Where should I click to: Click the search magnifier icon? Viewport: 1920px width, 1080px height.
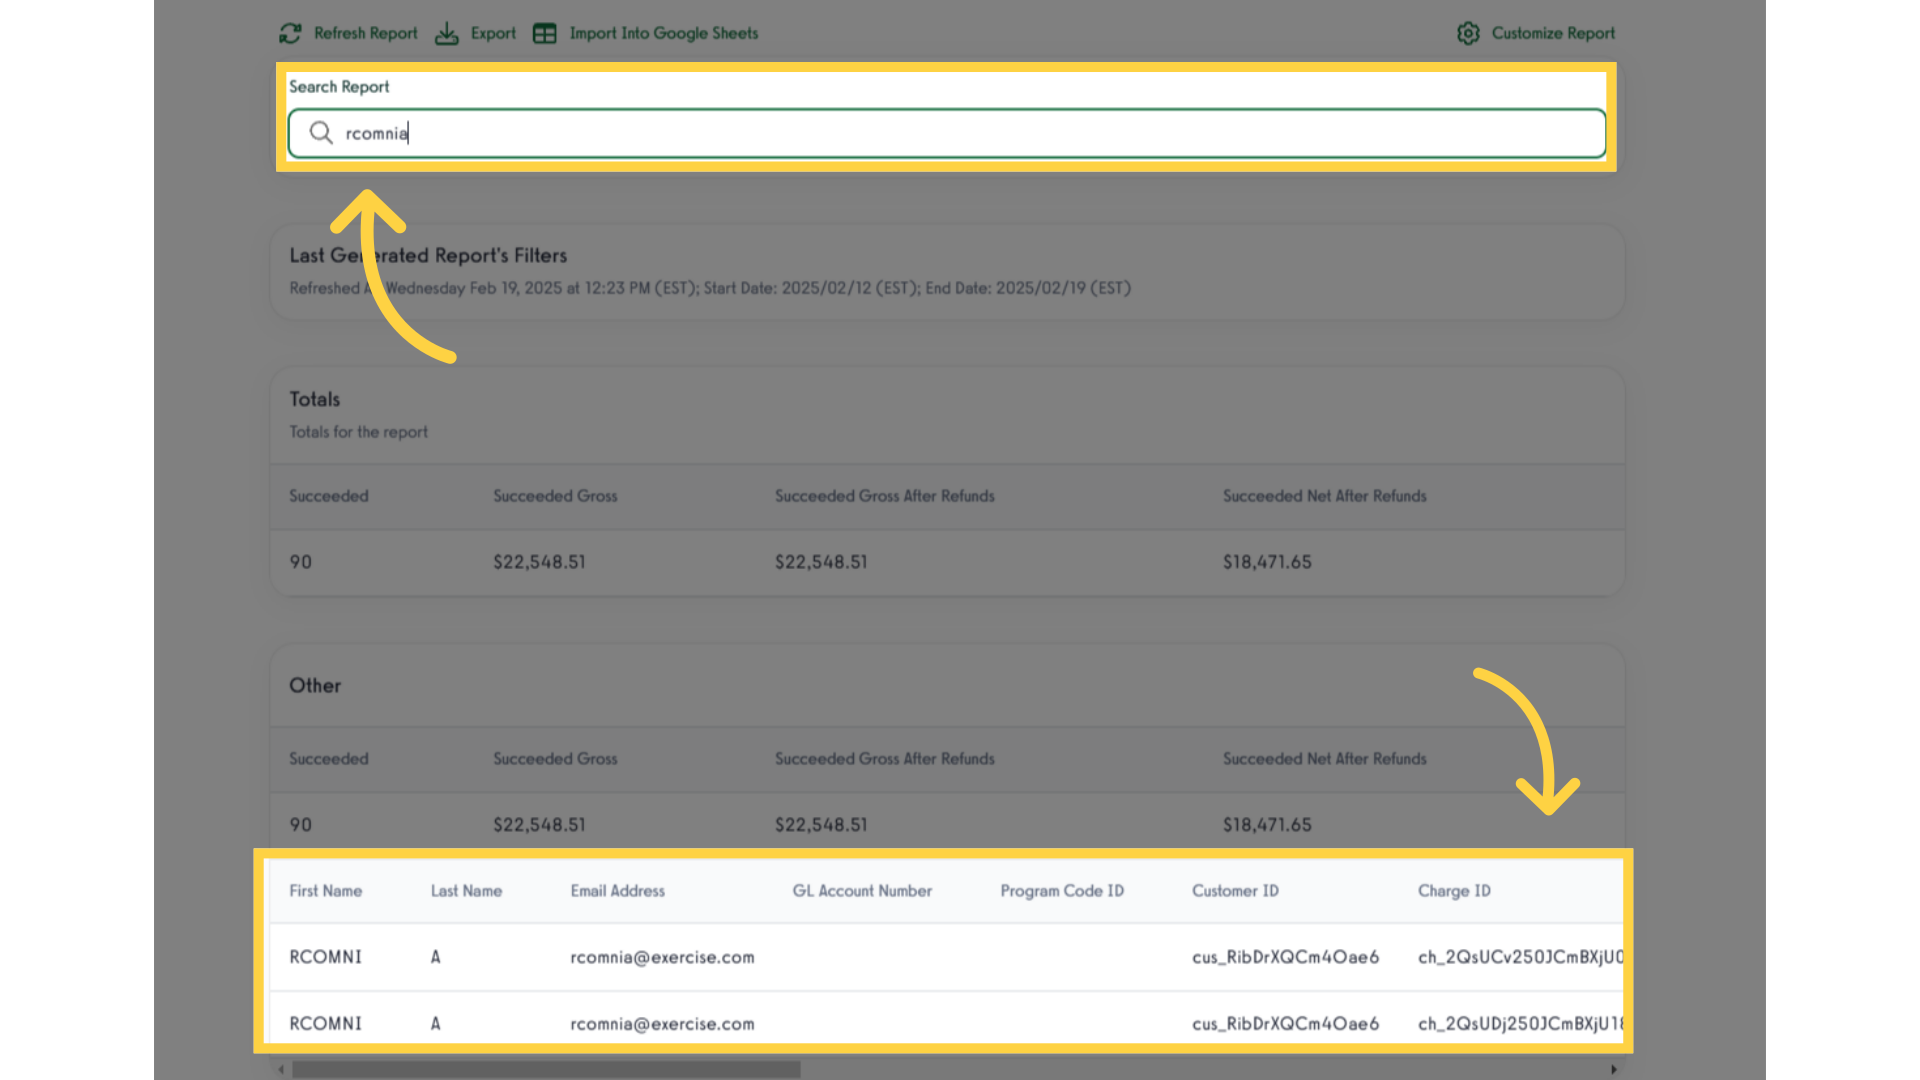coord(318,132)
